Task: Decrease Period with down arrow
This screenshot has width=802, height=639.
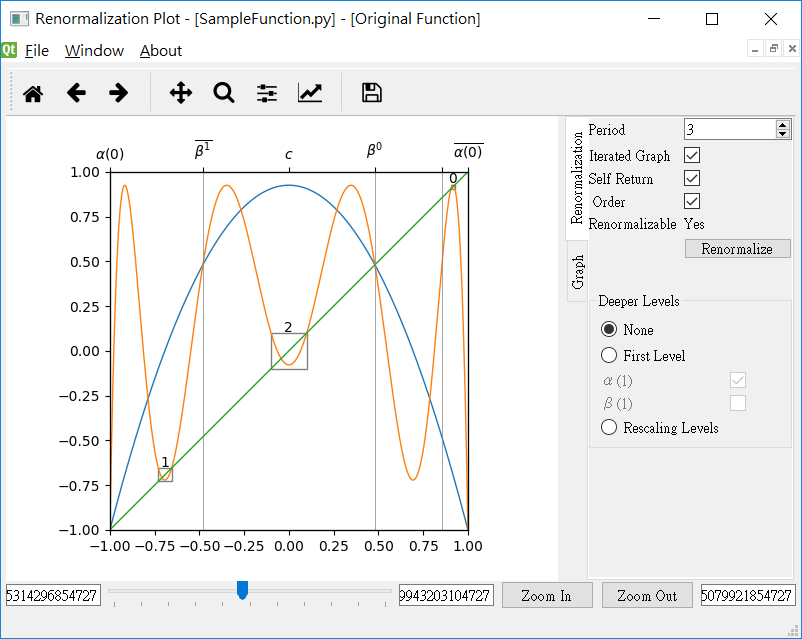Action: click(x=783, y=134)
